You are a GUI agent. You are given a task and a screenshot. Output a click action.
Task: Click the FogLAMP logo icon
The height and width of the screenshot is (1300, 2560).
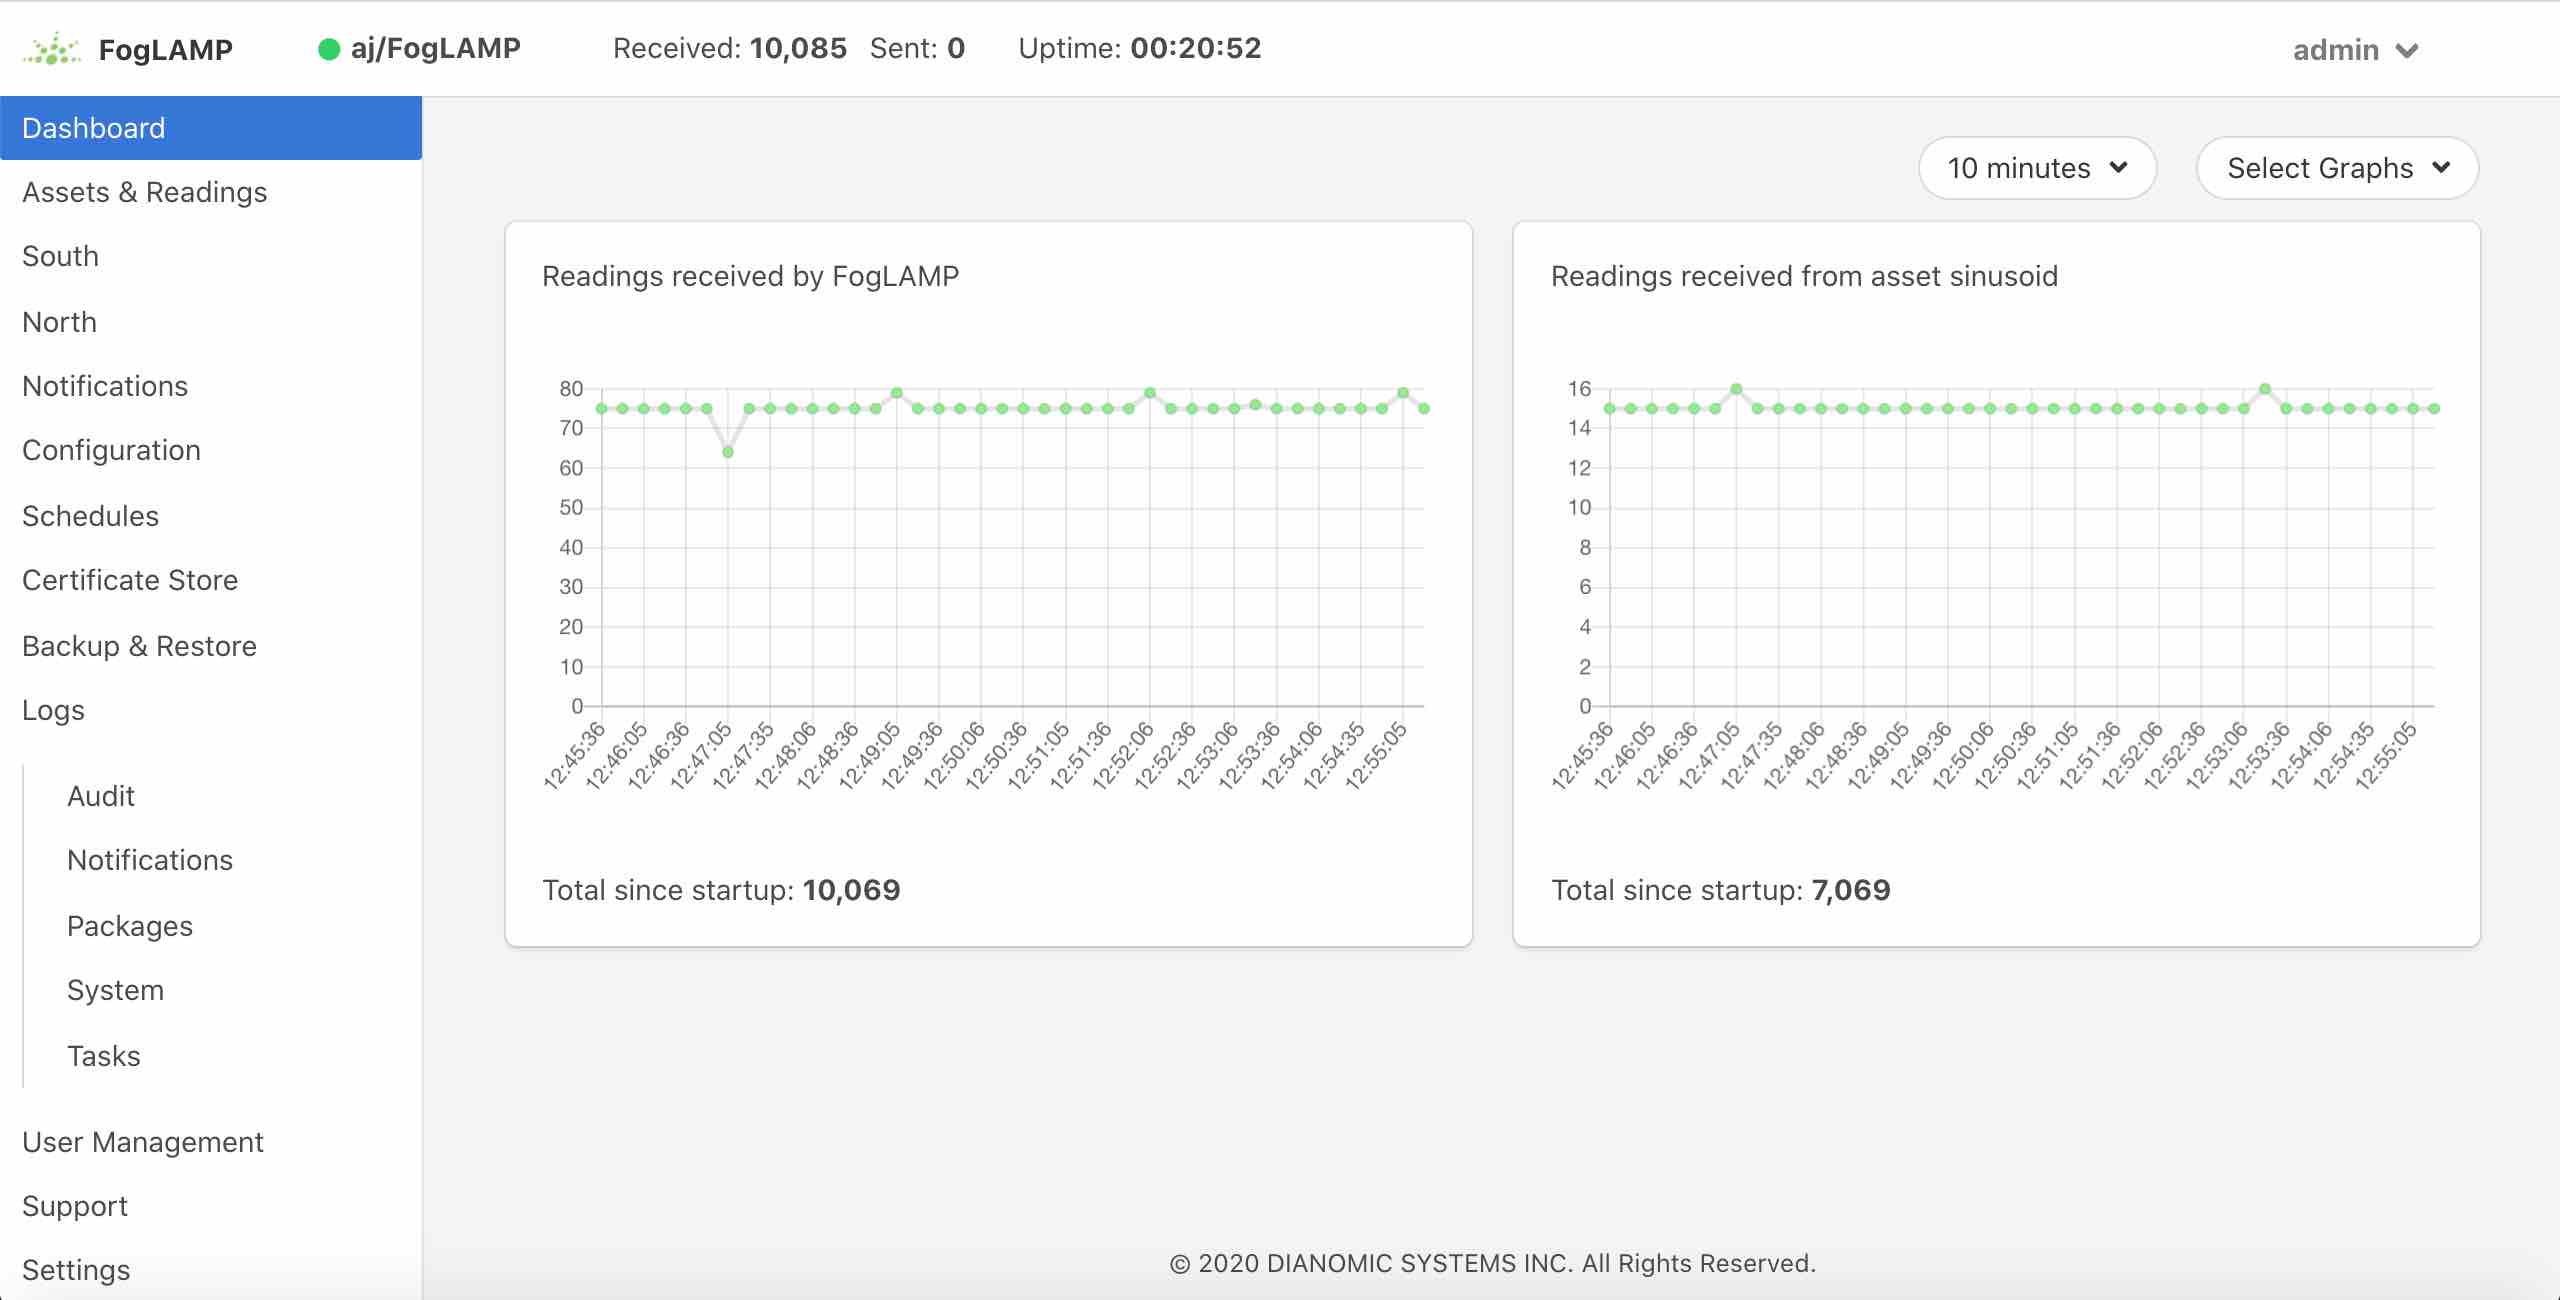point(52,49)
